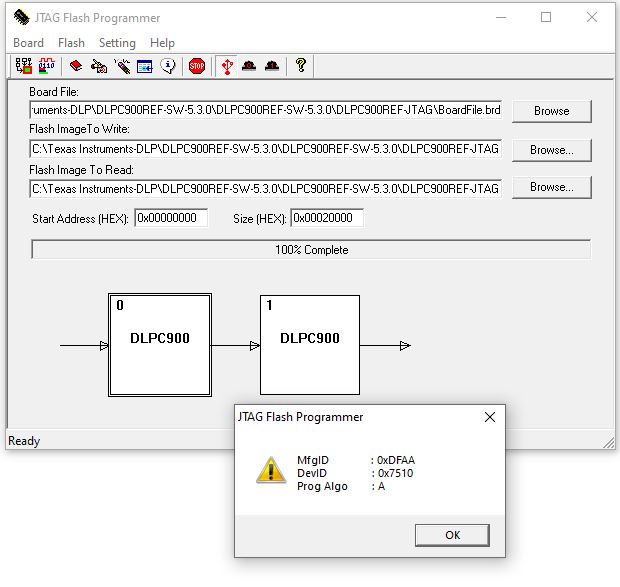Open the Help menu
The height and width of the screenshot is (587, 620).
(162, 43)
